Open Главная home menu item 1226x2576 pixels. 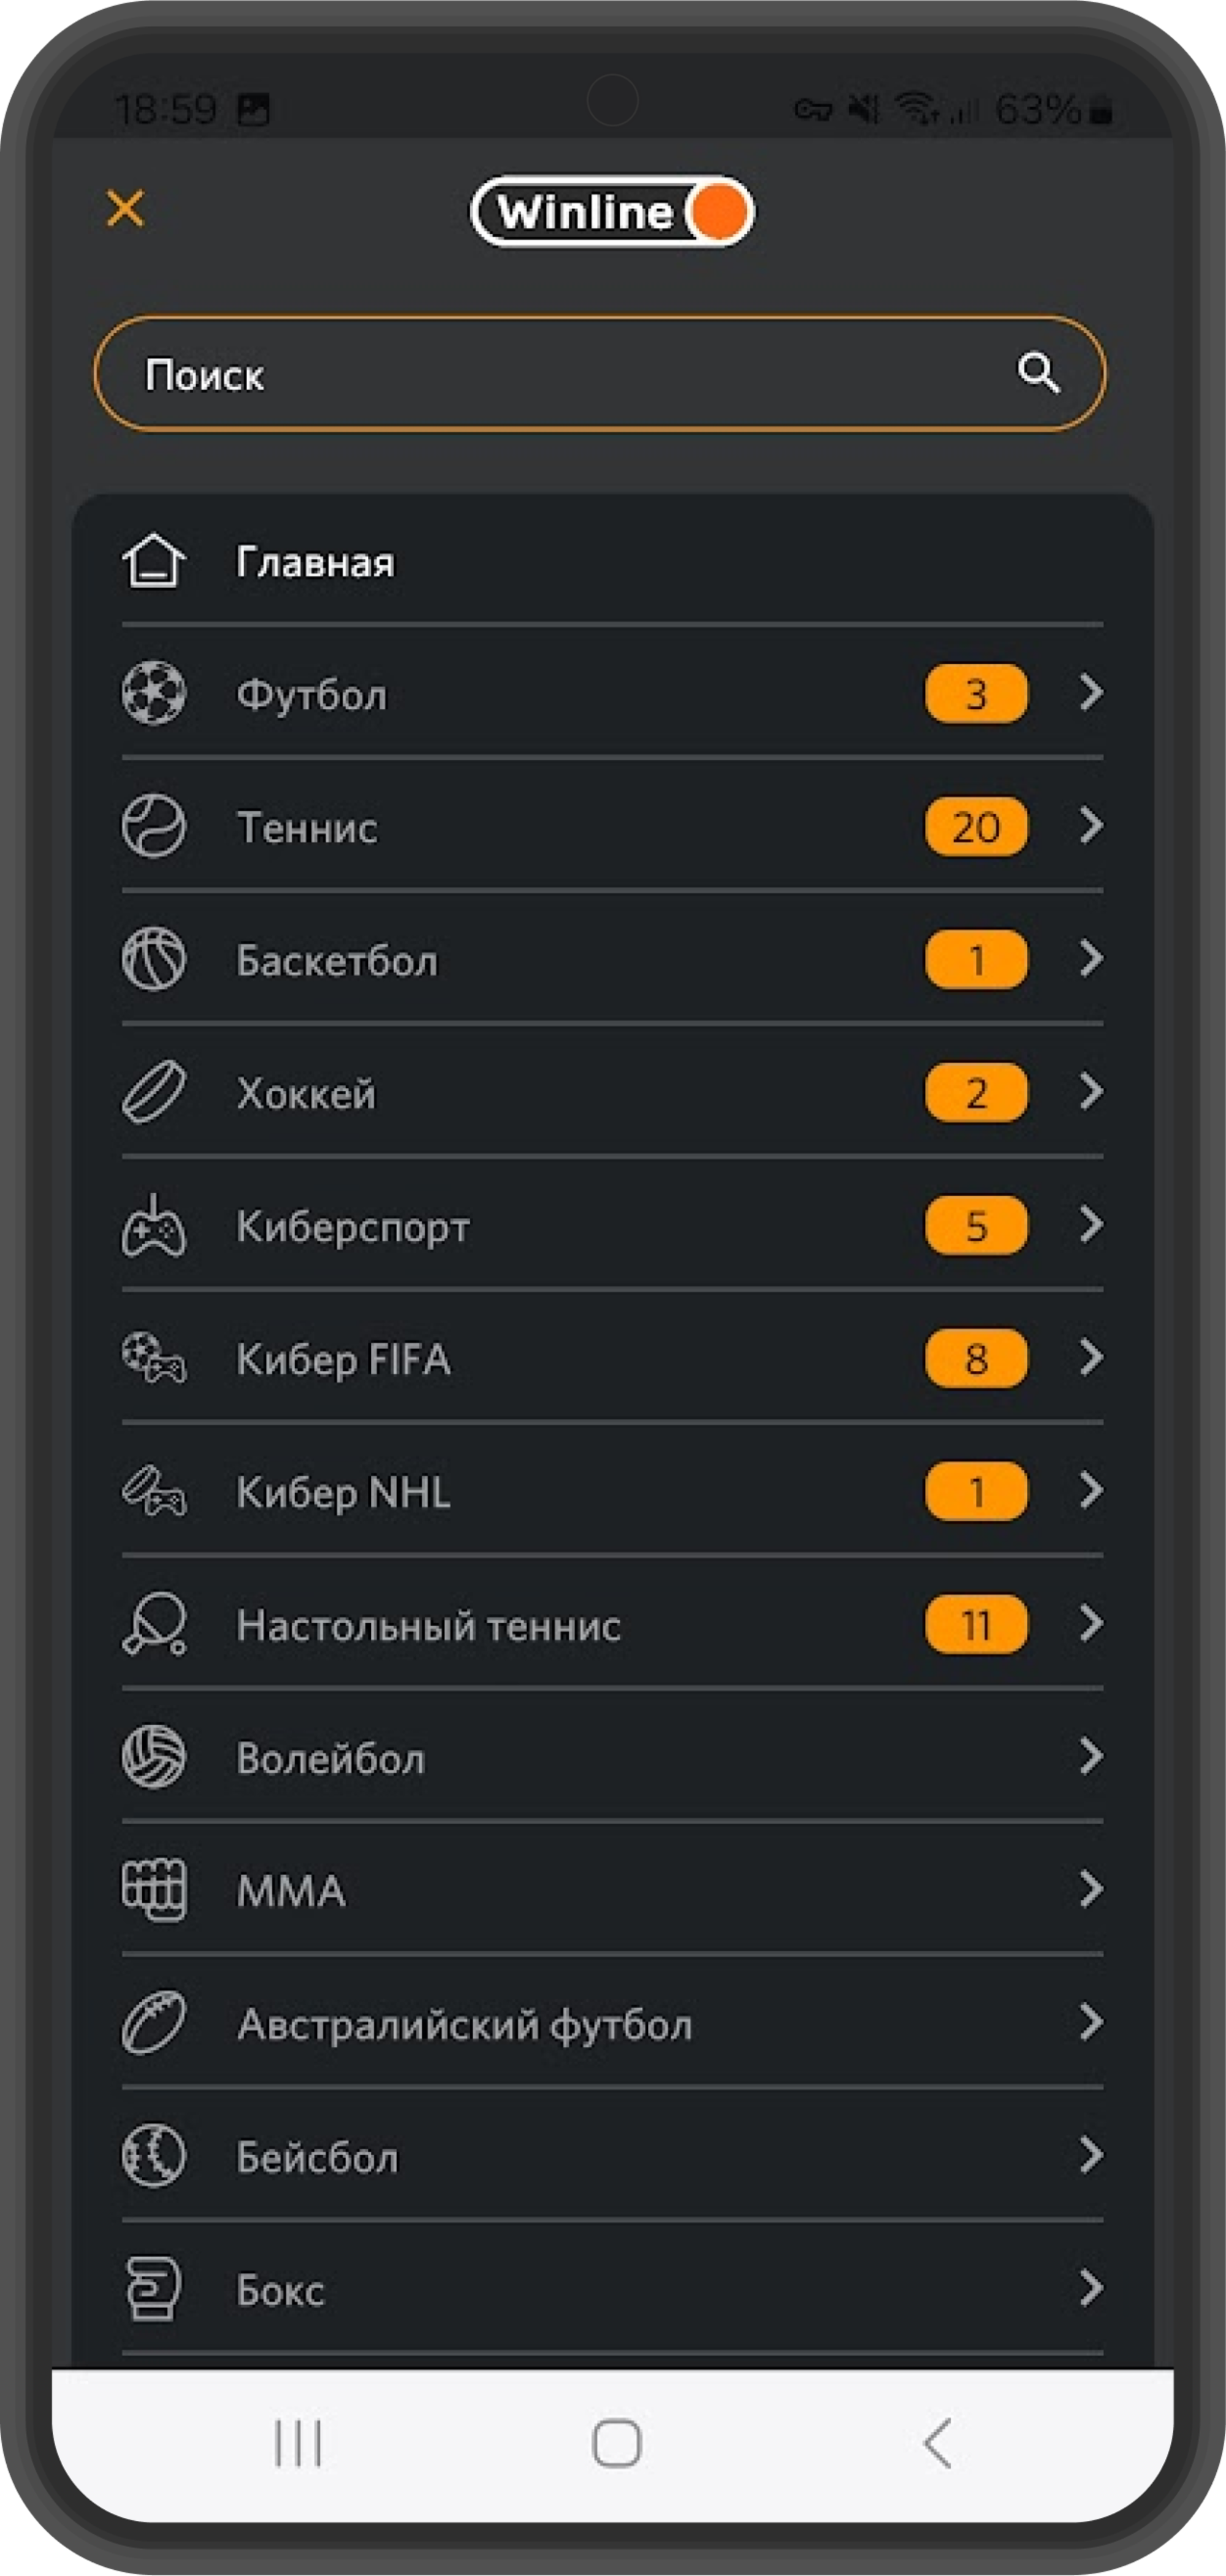pos(314,562)
